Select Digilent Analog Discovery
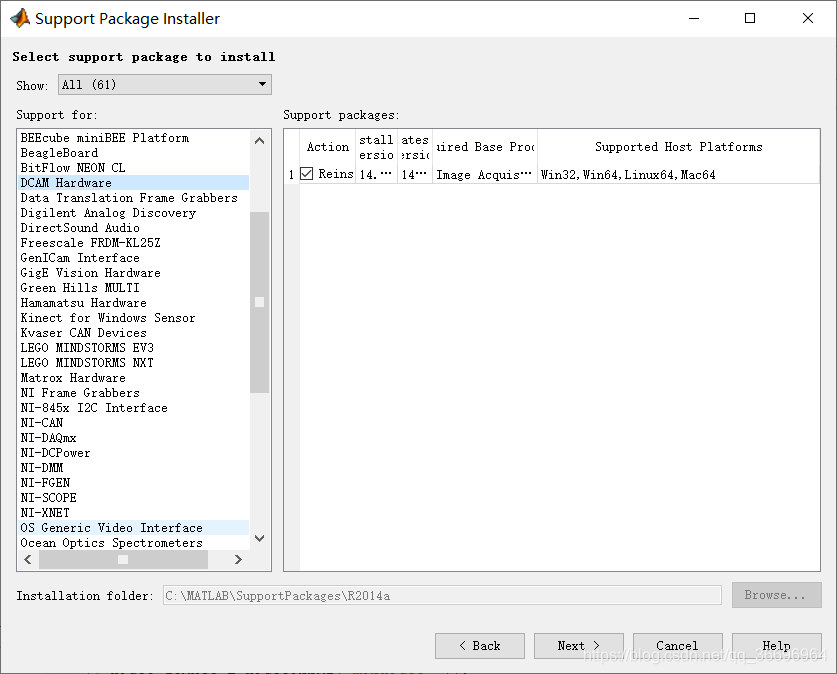This screenshot has width=837, height=674. point(133,212)
